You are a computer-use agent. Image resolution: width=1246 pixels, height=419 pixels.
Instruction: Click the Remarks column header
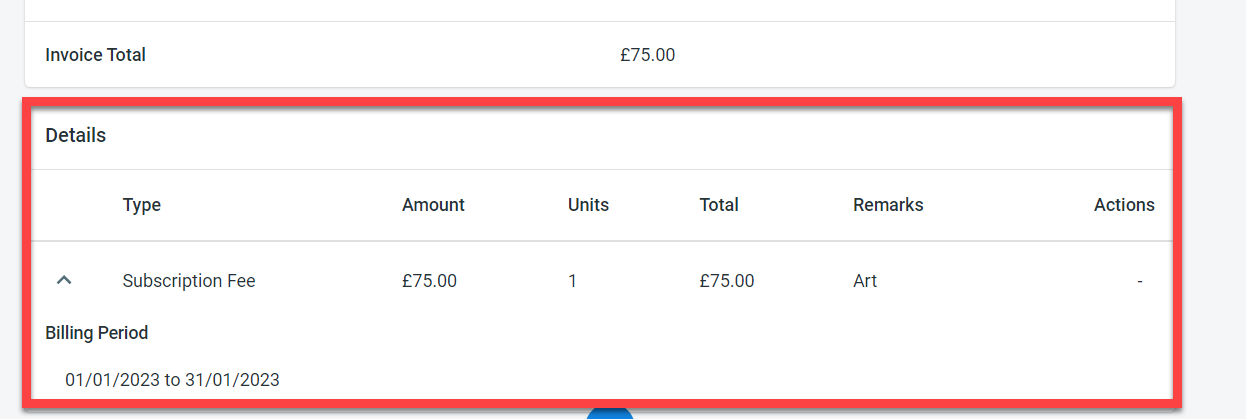888,205
